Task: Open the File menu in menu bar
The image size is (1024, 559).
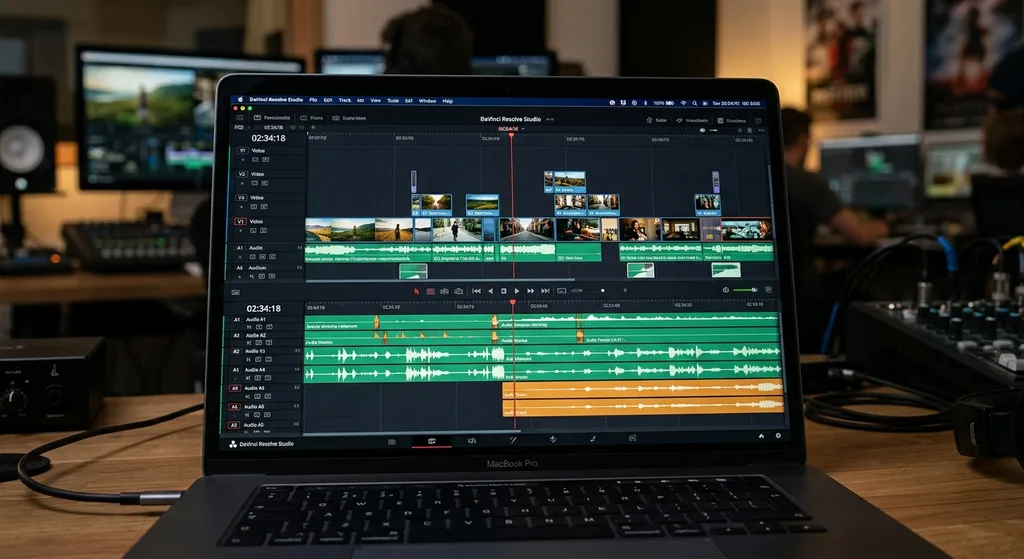Action: click(313, 100)
